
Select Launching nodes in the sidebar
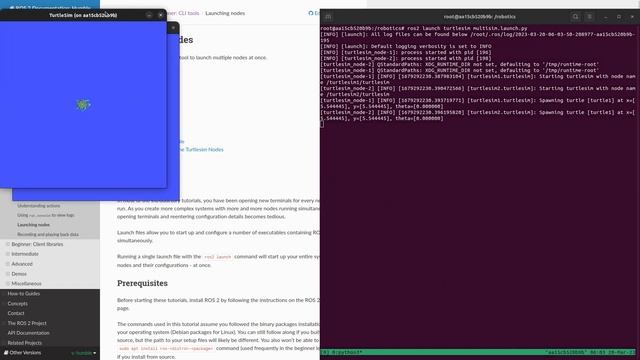tap(33, 225)
